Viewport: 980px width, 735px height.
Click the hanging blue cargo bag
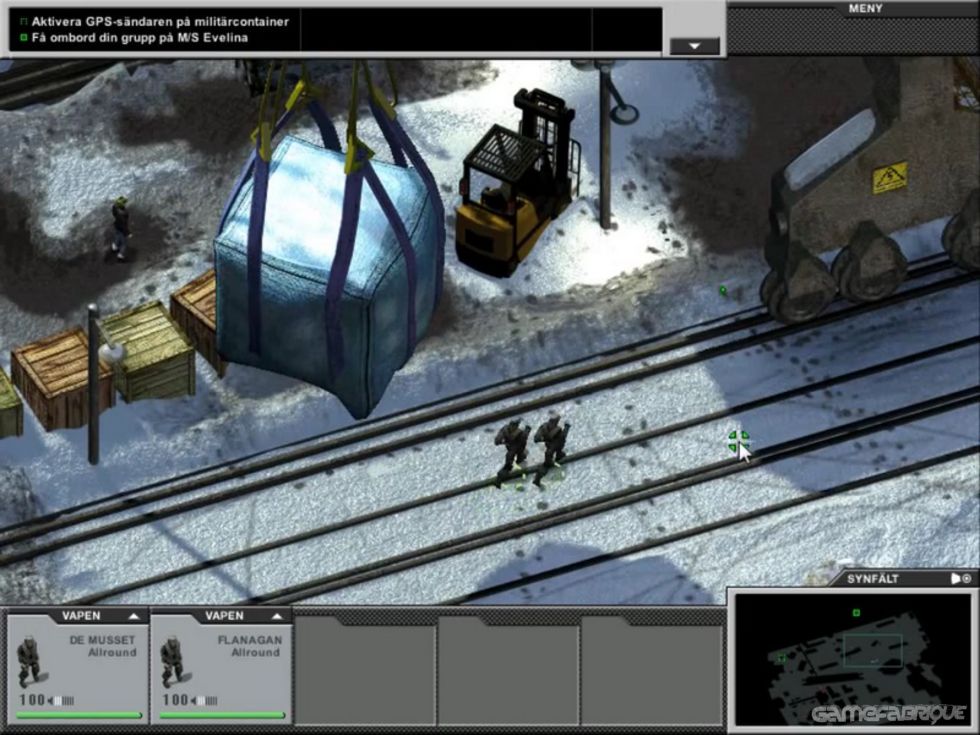[329, 275]
